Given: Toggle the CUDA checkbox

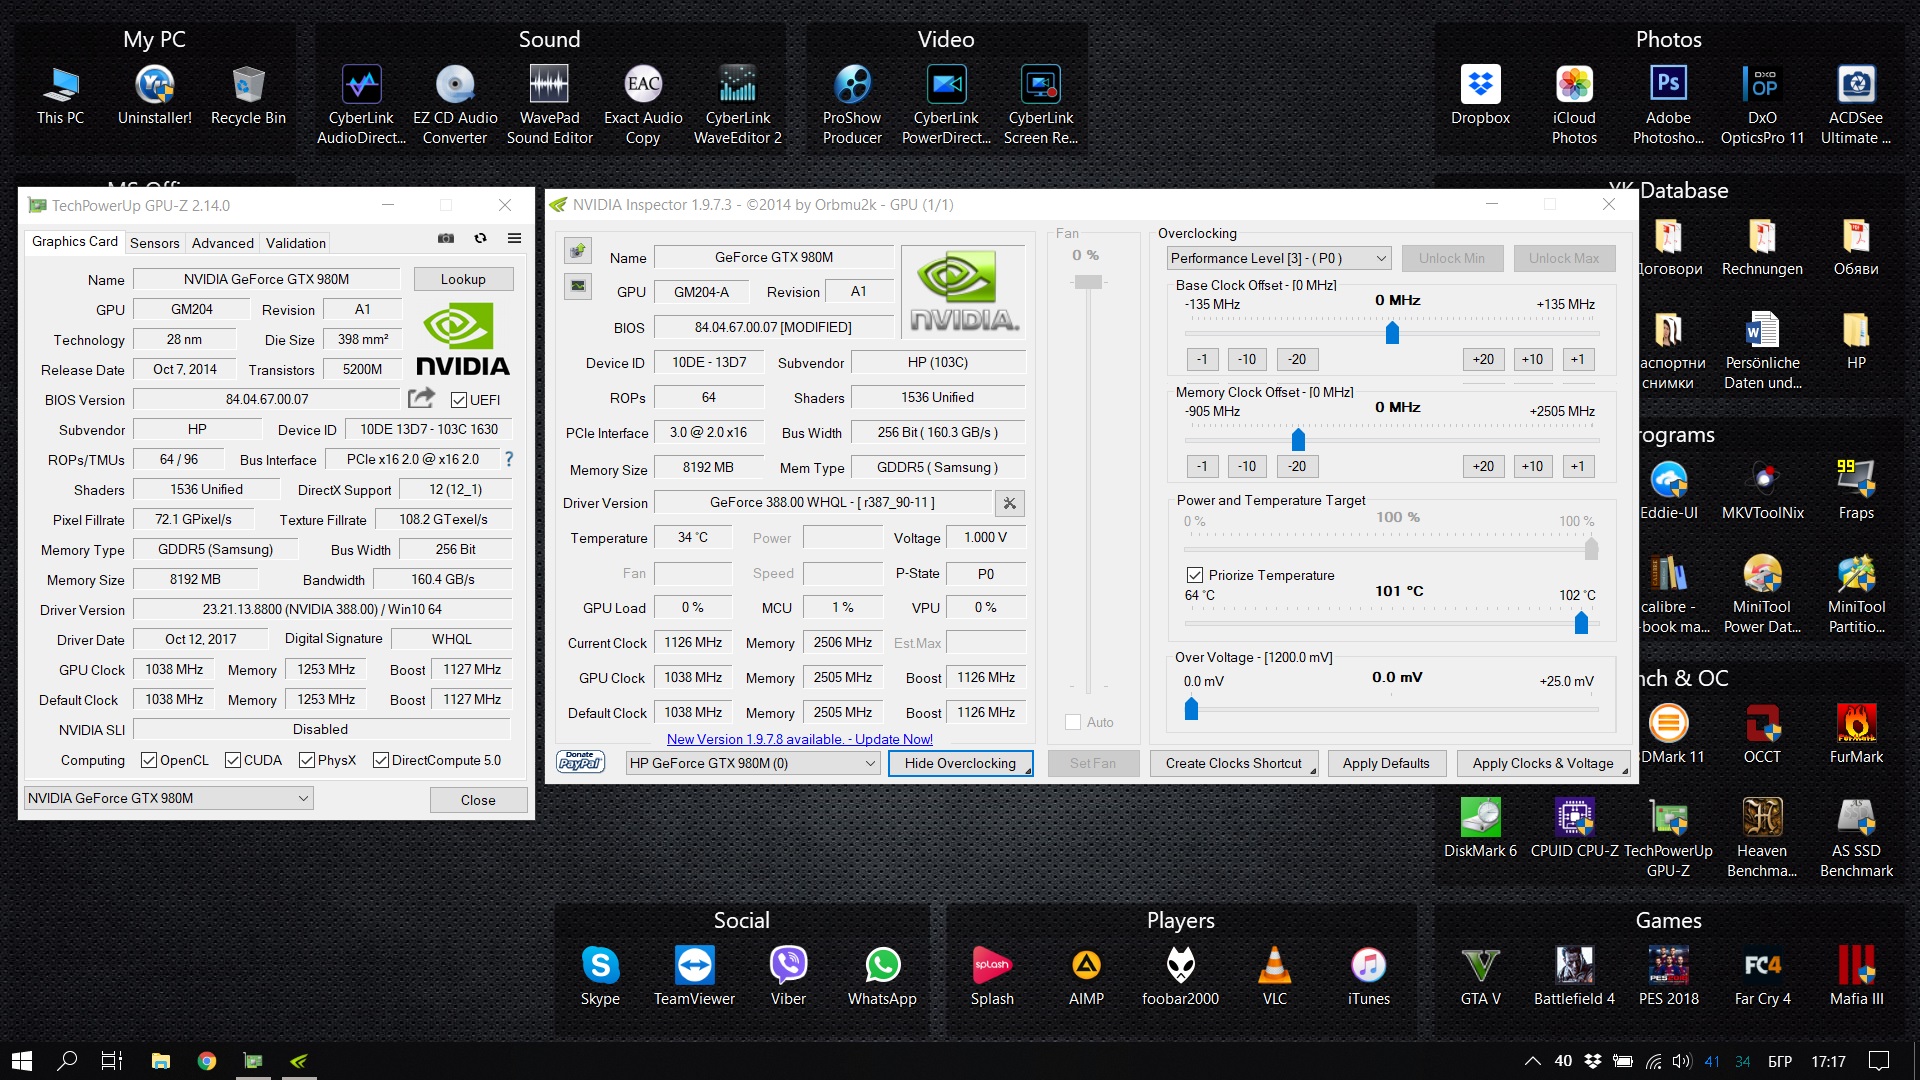Looking at the screenshot, I should click(x=233, y=760).
